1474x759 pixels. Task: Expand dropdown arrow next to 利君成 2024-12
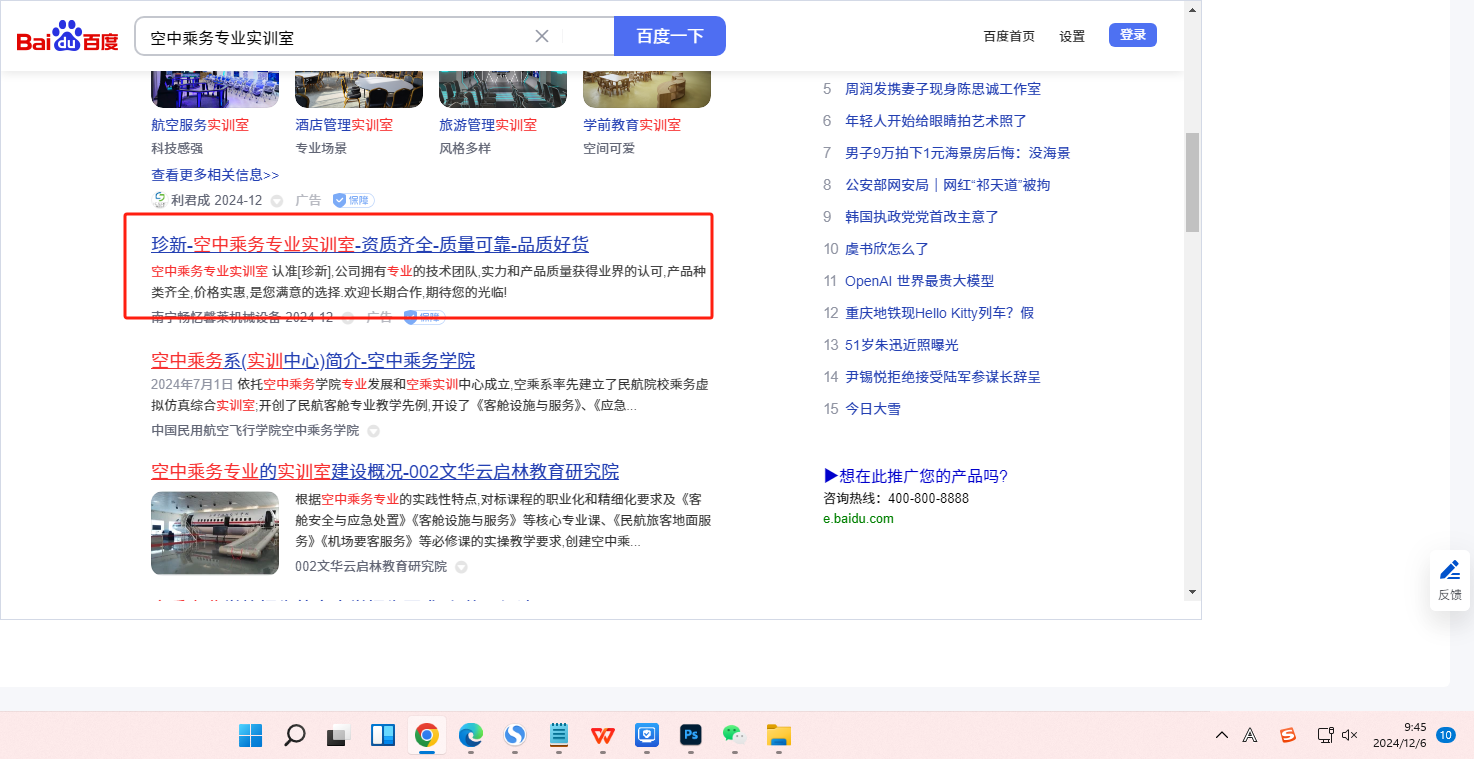pyautogui.click(x=277, y=201)
